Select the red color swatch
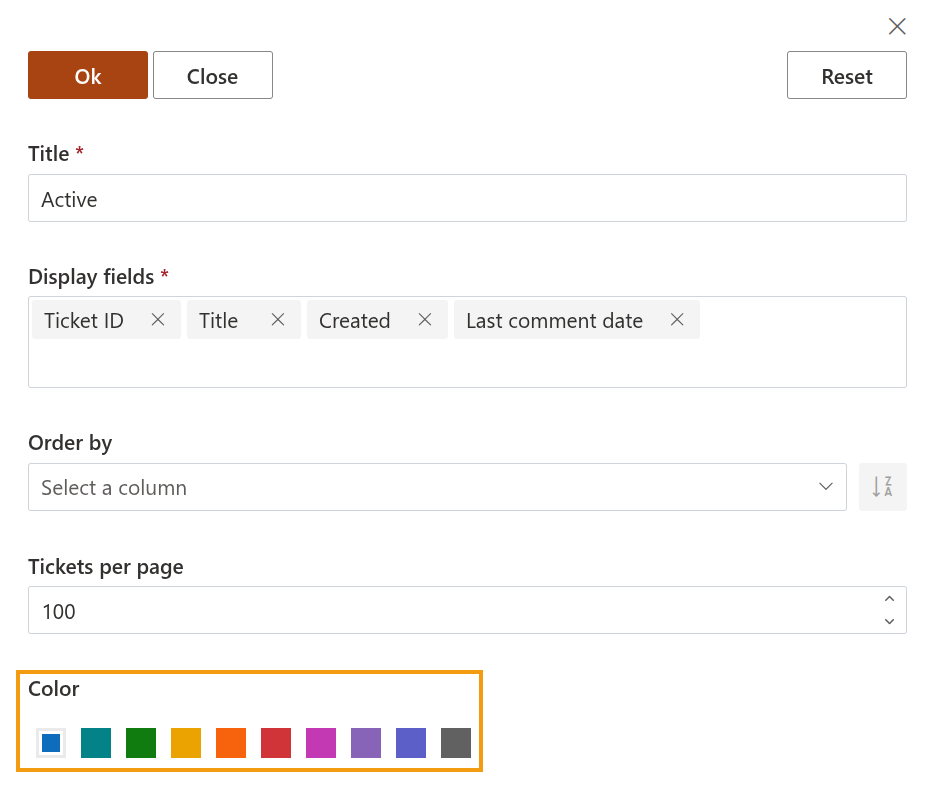Screen dimensions: 936x795 [276, 742]
